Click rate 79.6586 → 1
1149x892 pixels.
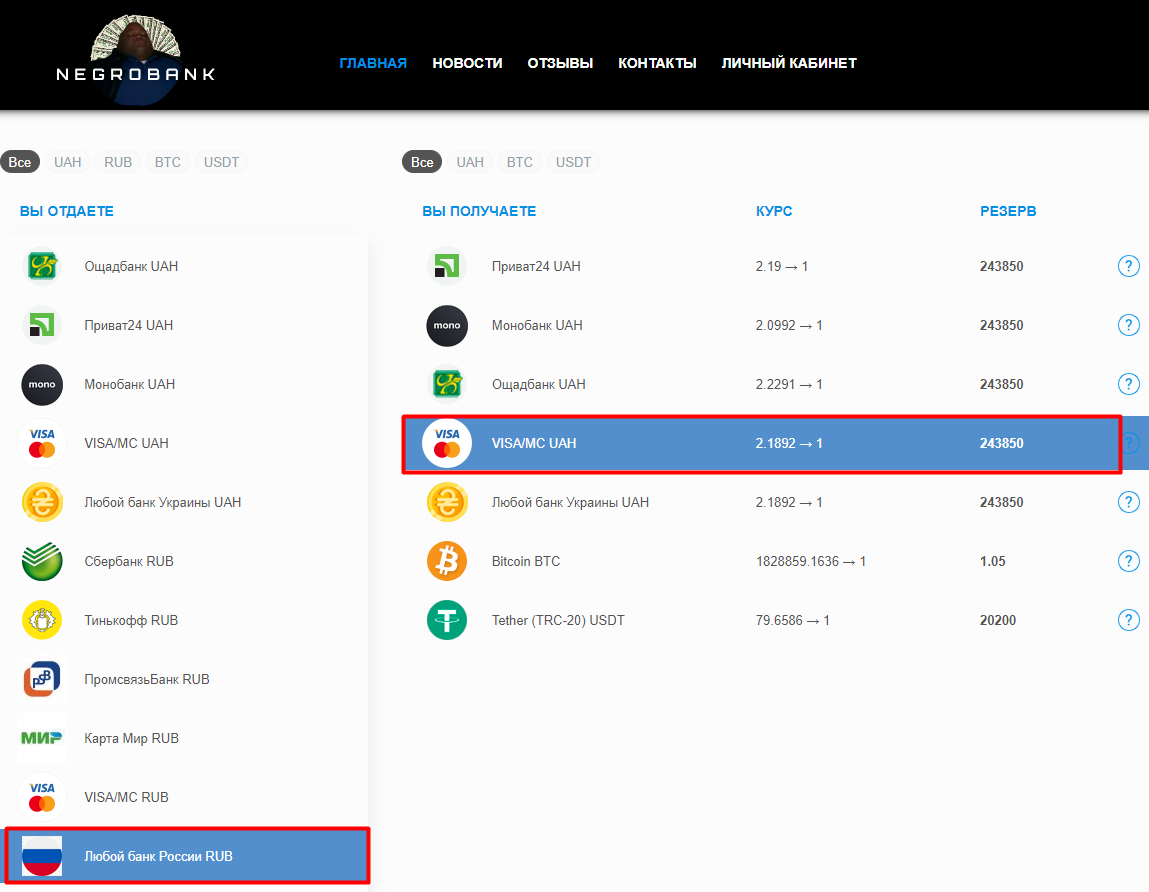793,620
